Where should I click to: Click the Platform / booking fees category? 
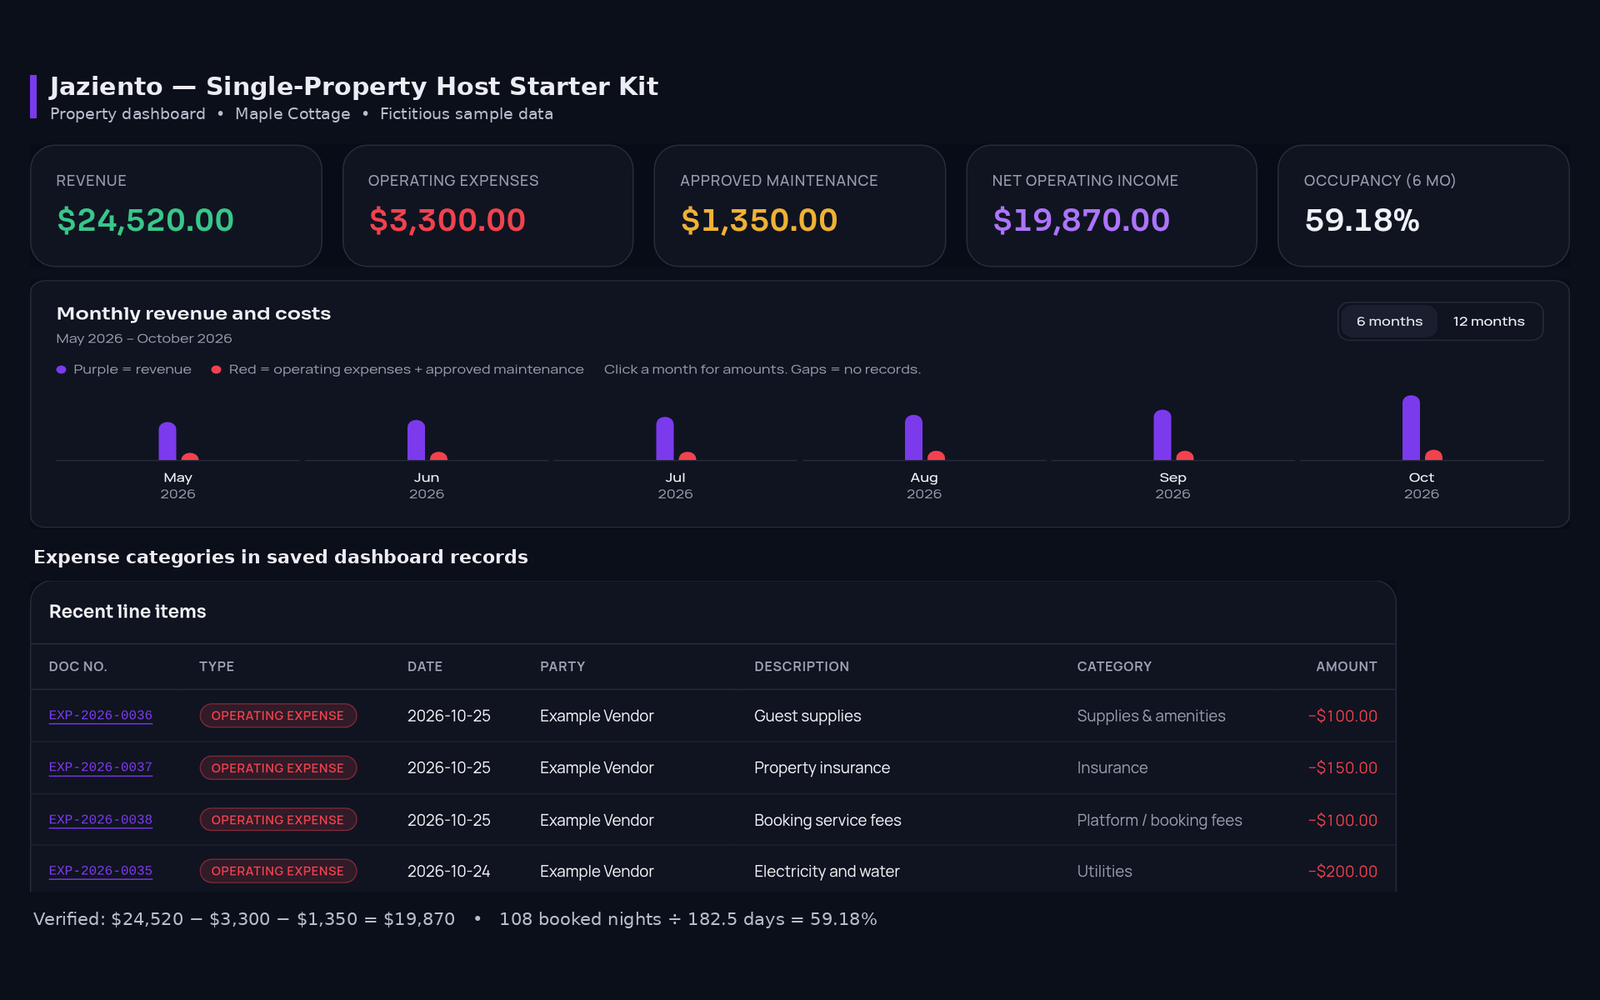(x=1160, y=820)
